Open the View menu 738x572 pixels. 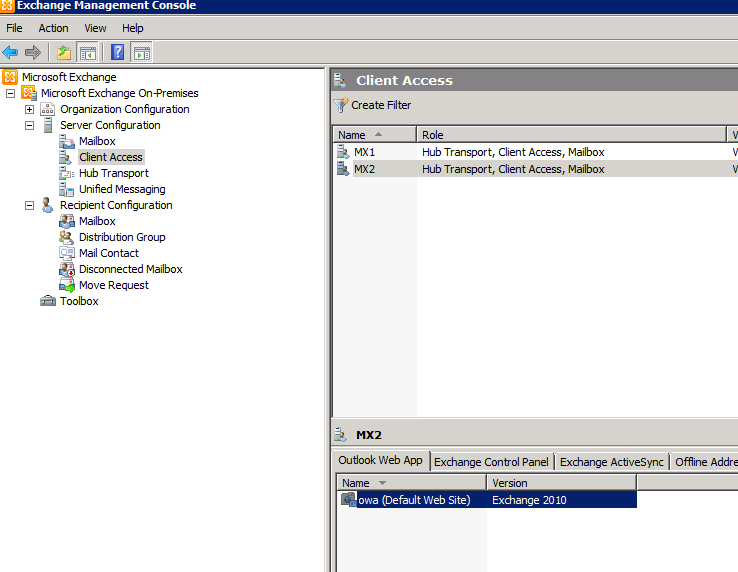(95, 28)
